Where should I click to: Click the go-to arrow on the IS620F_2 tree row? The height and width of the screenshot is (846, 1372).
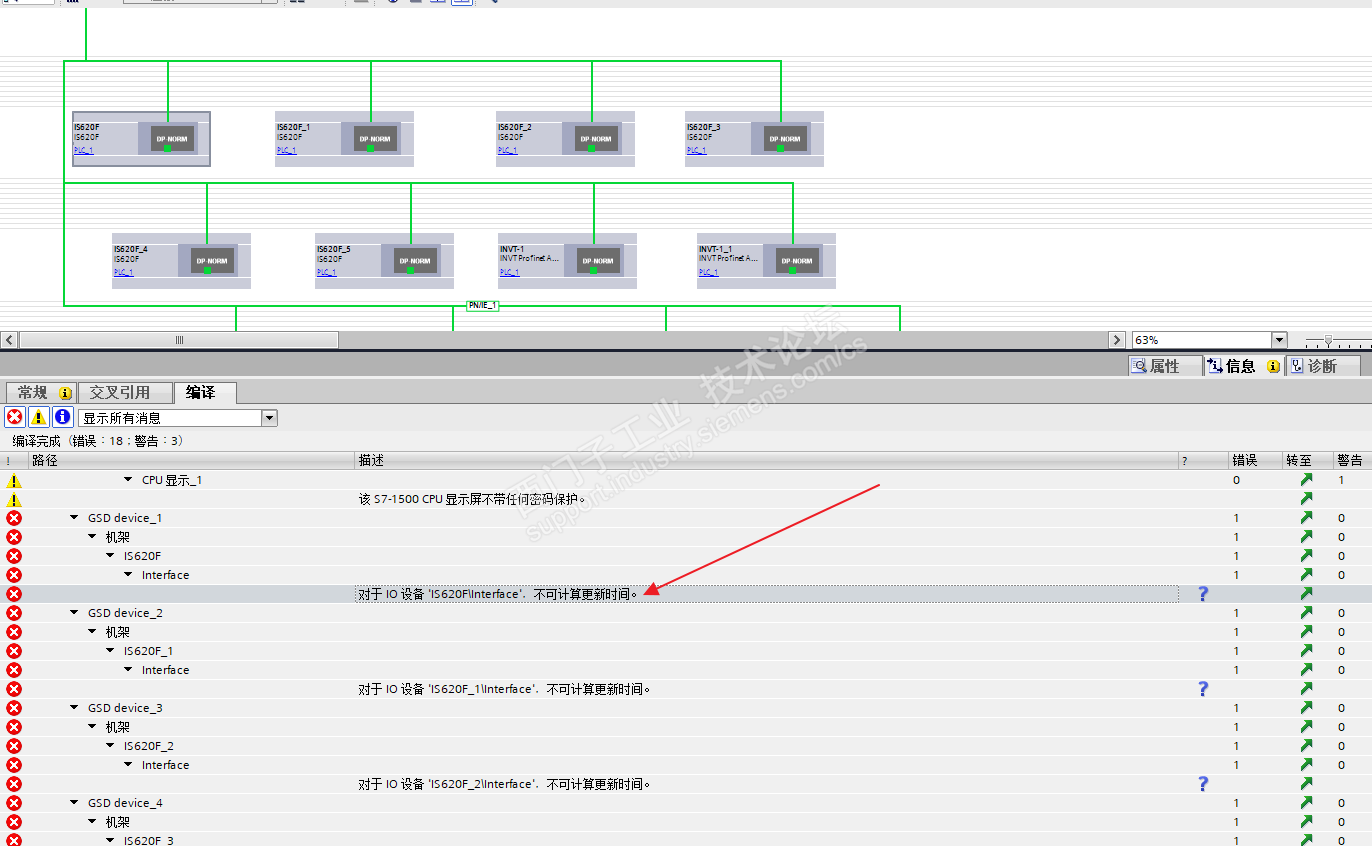1306,746
